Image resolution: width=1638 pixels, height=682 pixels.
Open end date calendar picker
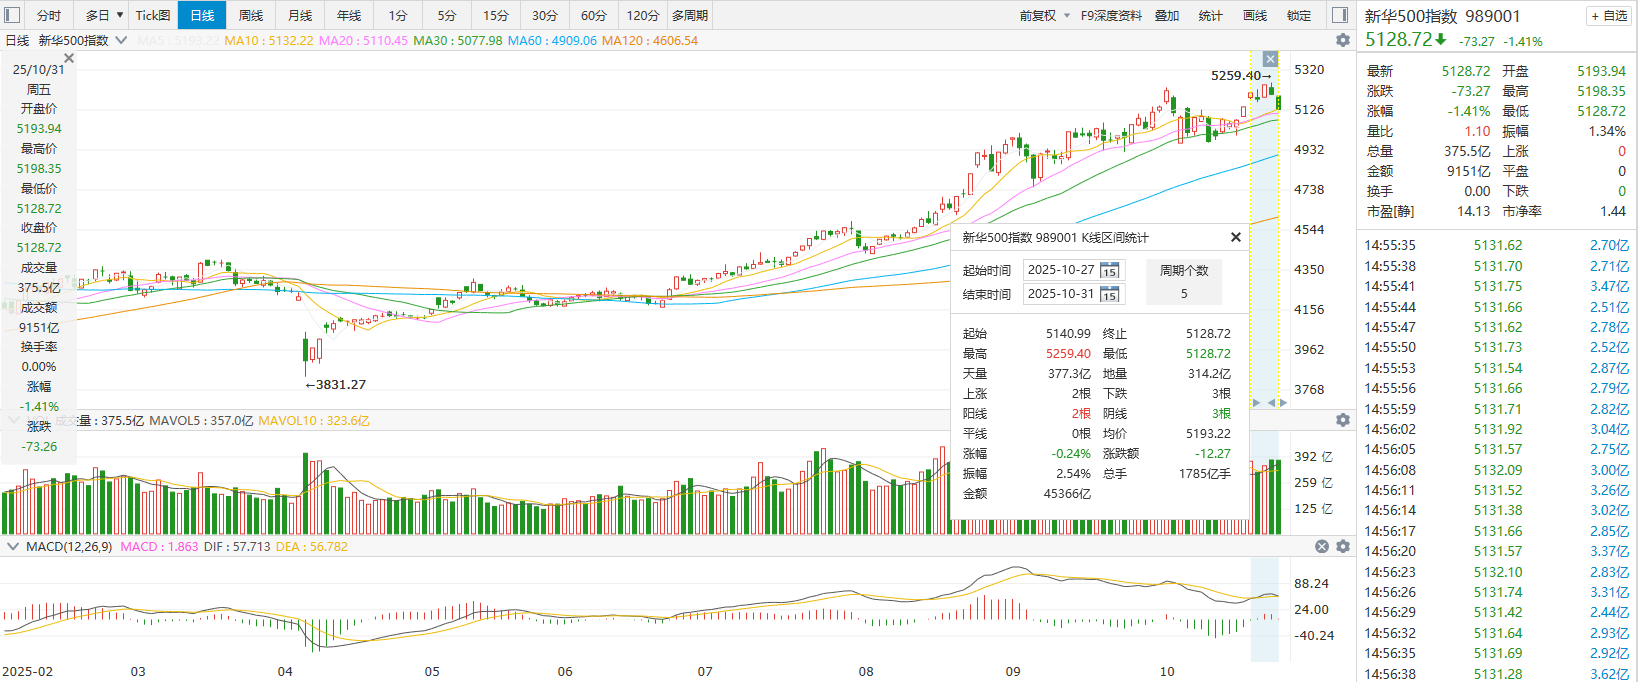[x=1109, y=295]
